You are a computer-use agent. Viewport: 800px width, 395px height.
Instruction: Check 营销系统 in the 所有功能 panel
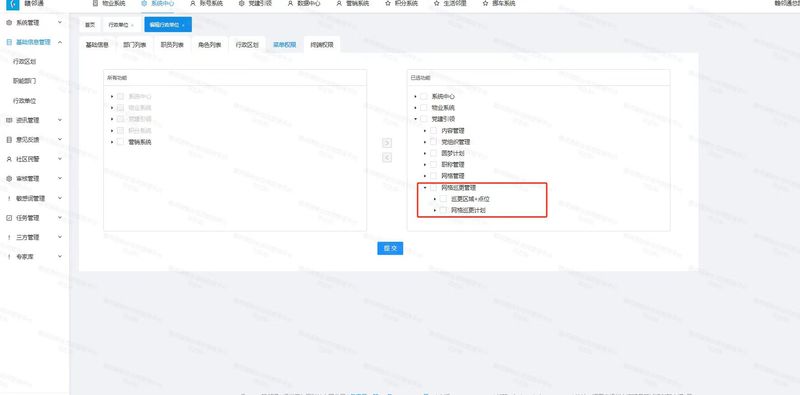[x=120, y=142]
